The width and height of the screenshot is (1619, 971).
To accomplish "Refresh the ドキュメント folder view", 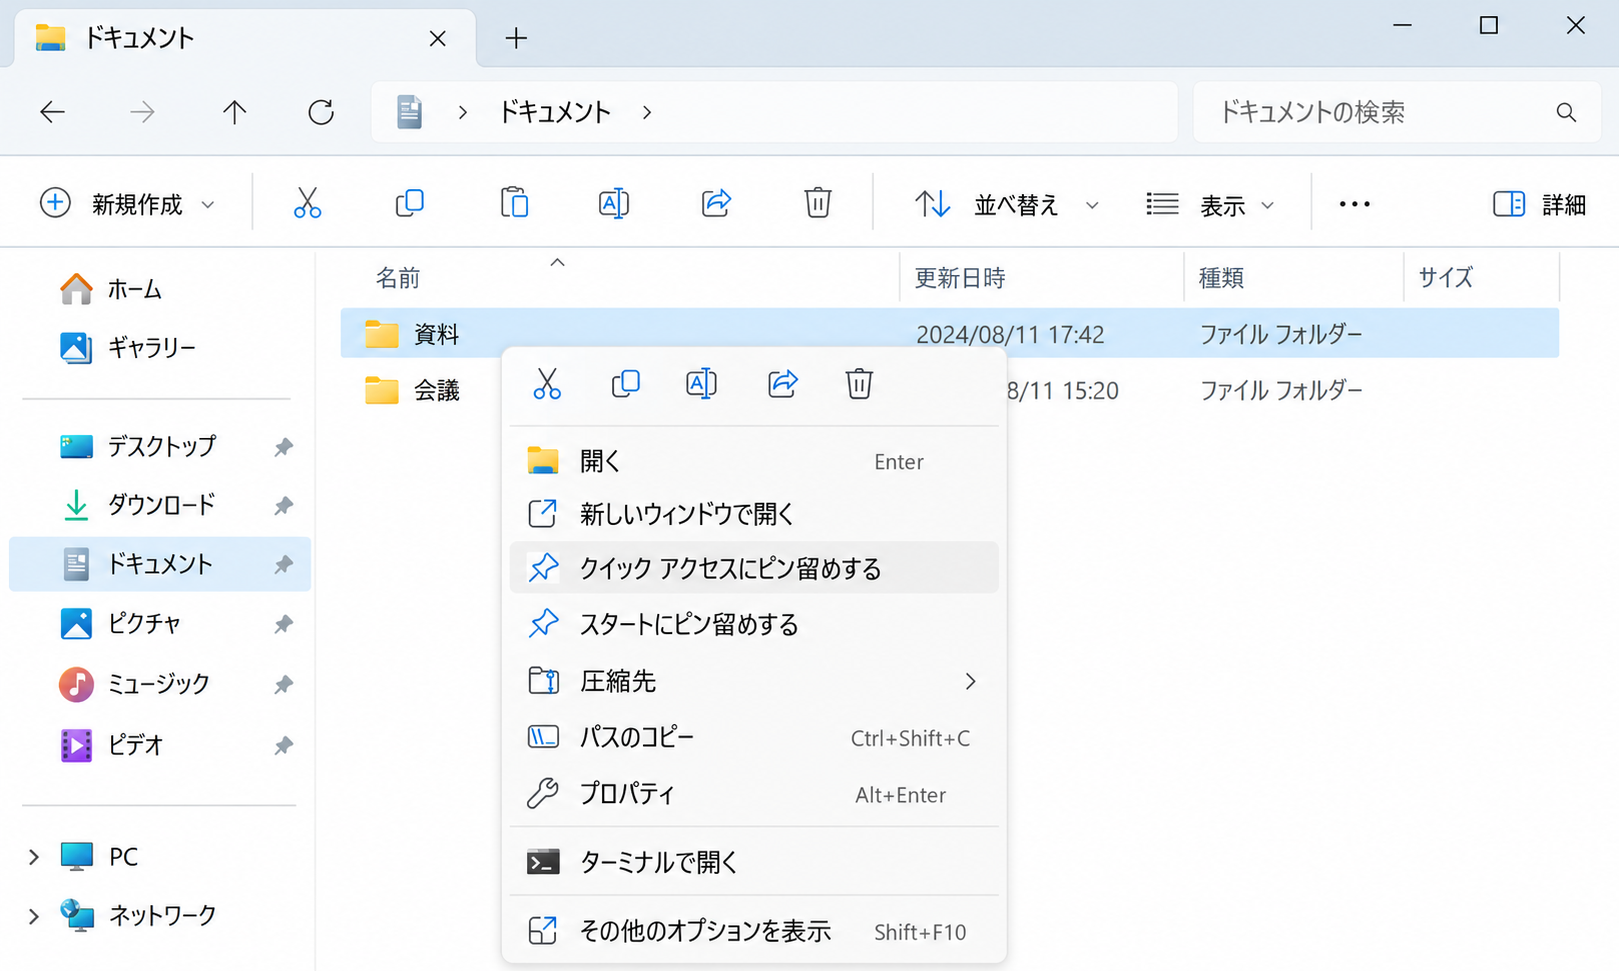I will (321, 112).
